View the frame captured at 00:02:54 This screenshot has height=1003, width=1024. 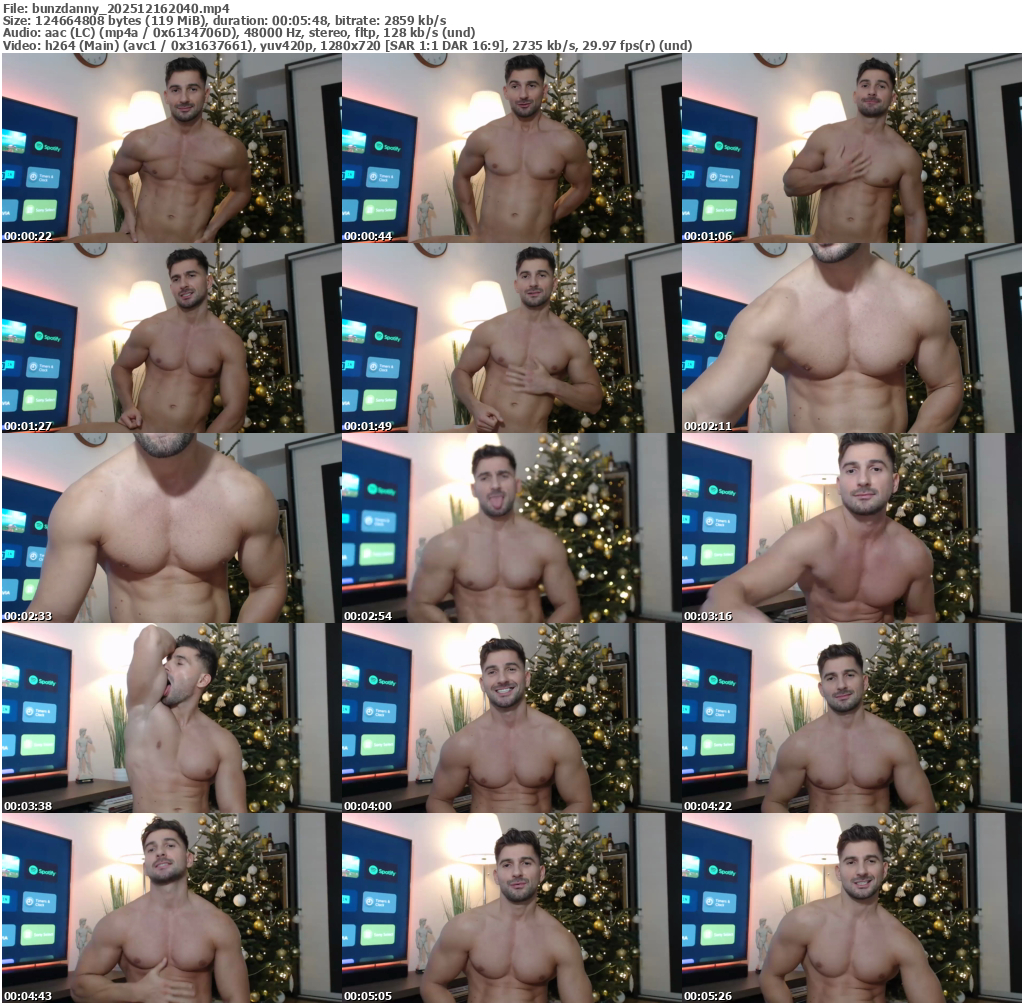tap(511, 528)
